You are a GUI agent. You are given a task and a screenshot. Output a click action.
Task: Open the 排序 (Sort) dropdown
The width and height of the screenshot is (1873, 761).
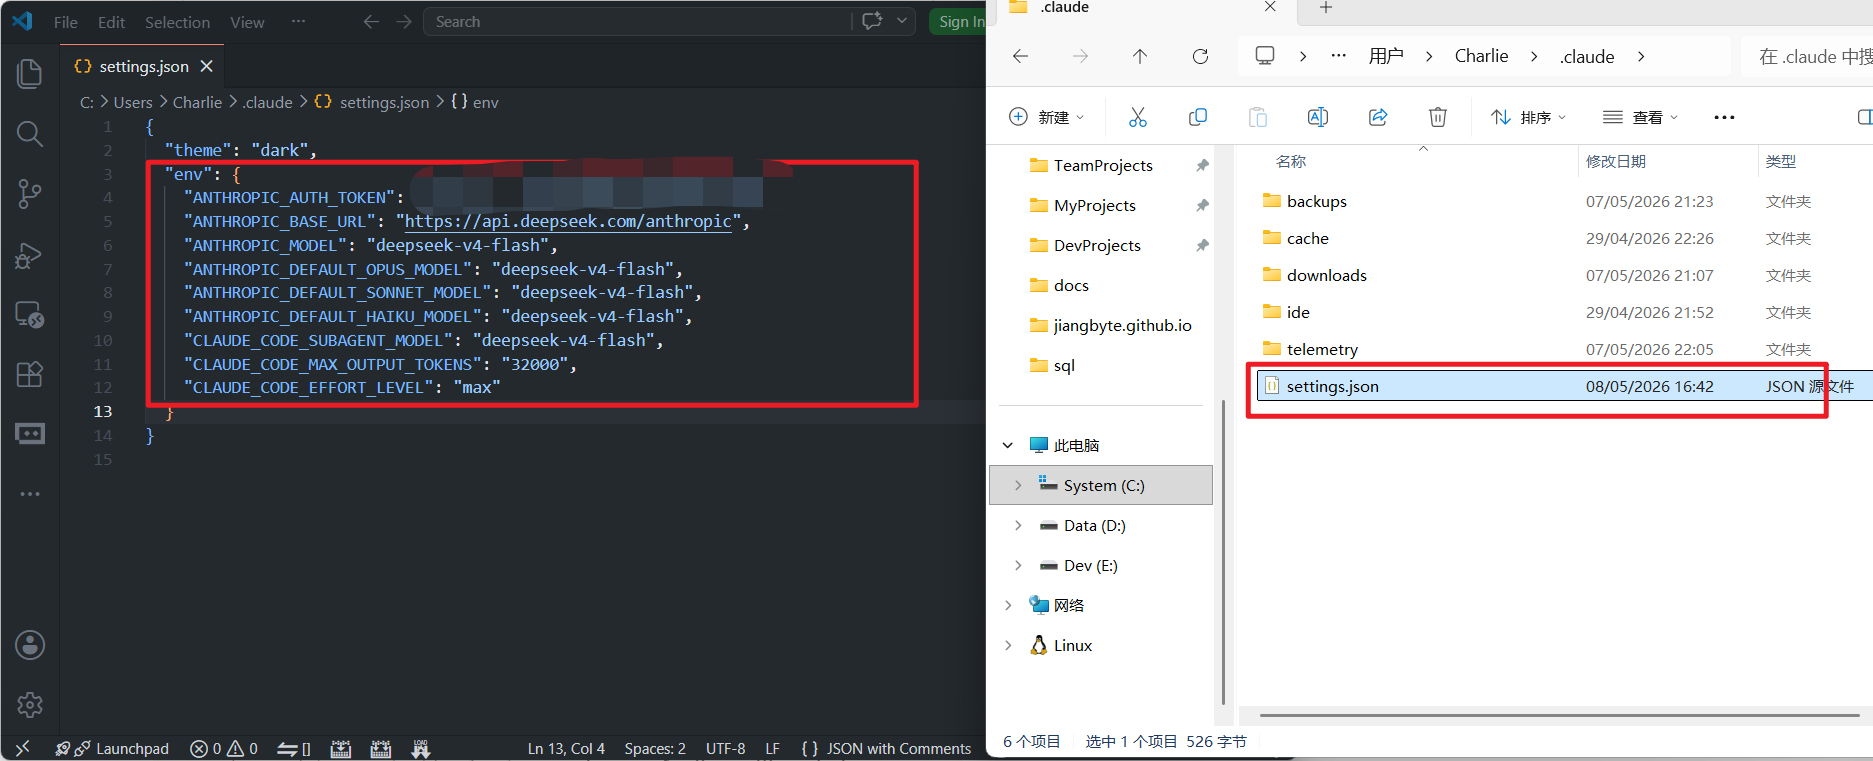click(1529, 117)
